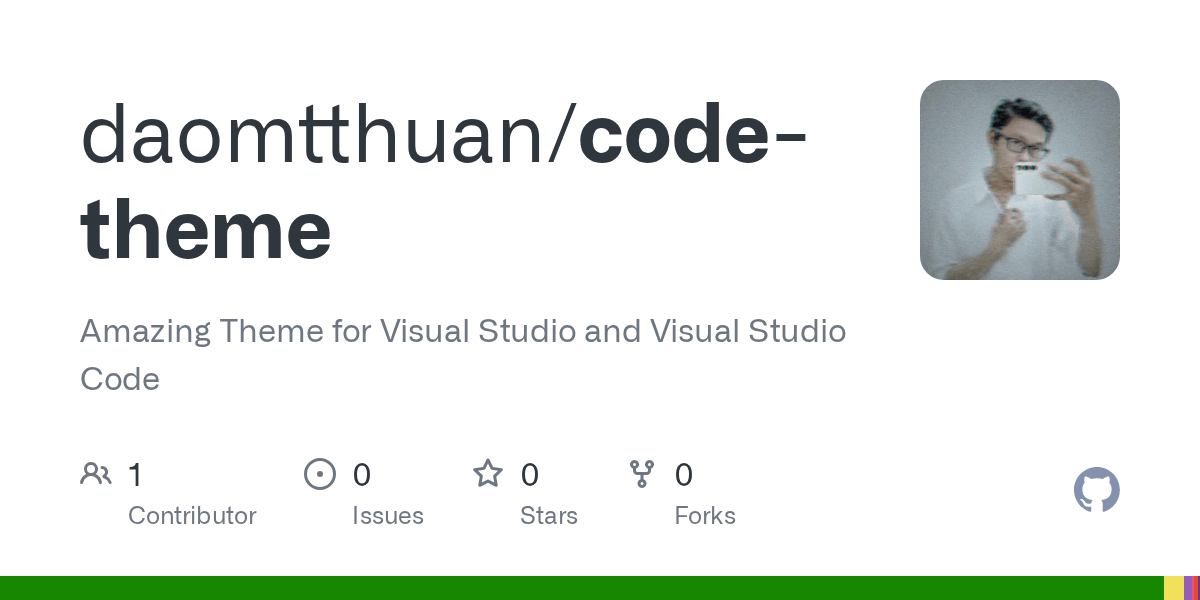The image size is (1200, 600).
Task: Click the Forks label
Action: pos(705,516)
